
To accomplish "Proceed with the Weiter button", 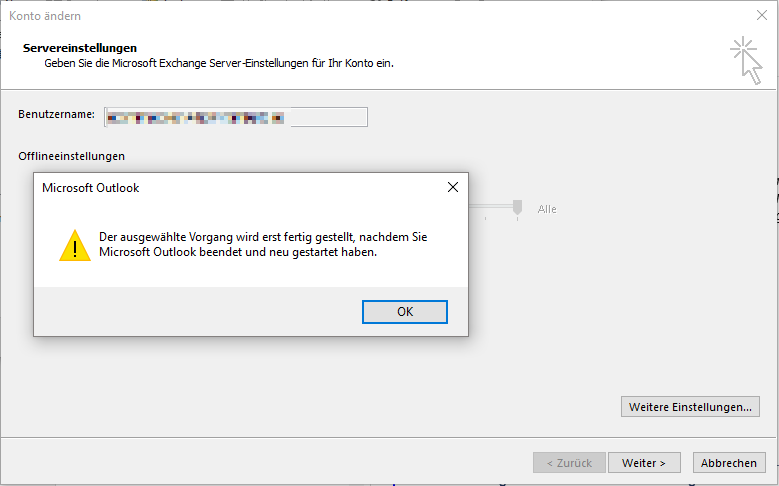I will [644, 463].
